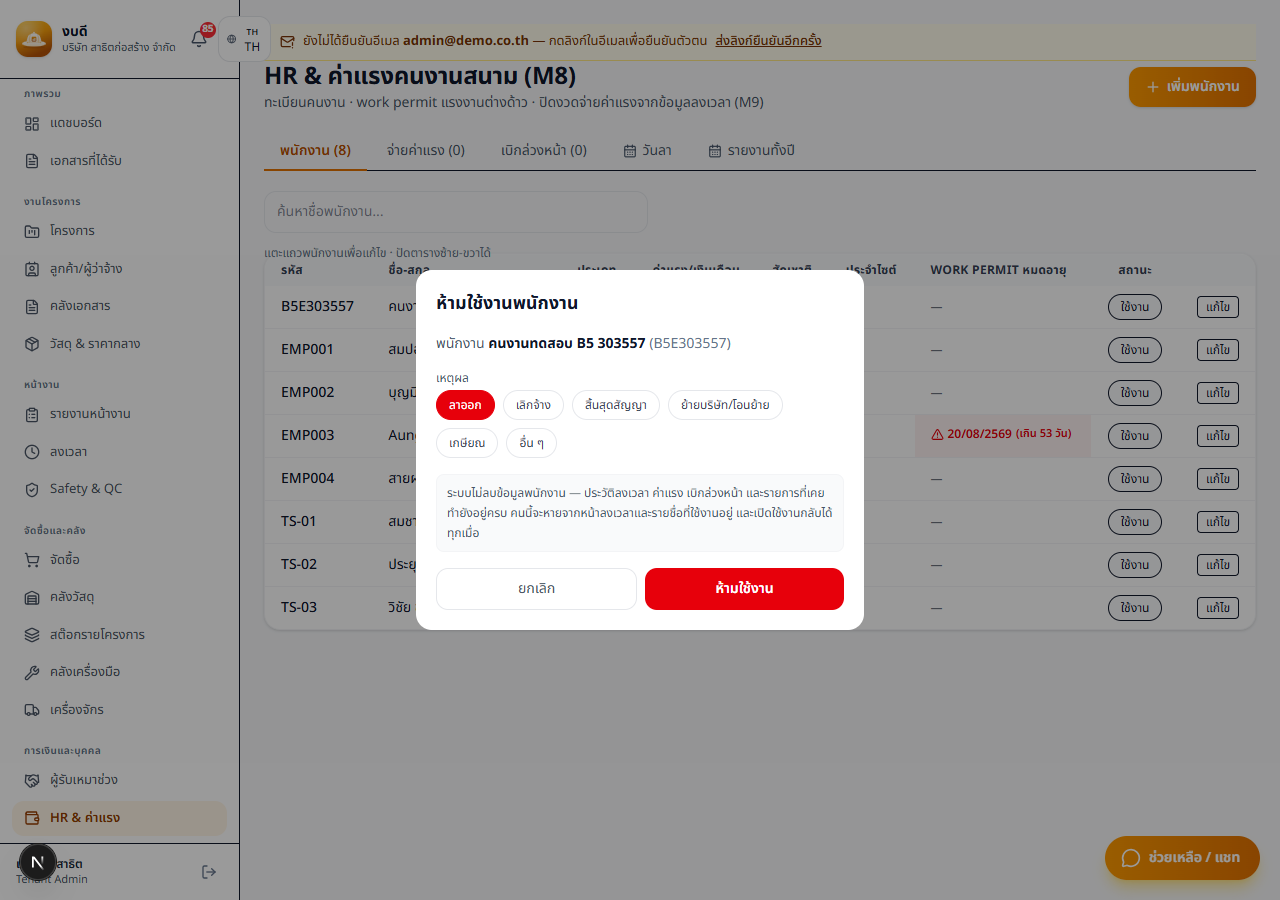Go to the รายงานทั้งปี tab

pyautogui.click(x=751, y=151)
